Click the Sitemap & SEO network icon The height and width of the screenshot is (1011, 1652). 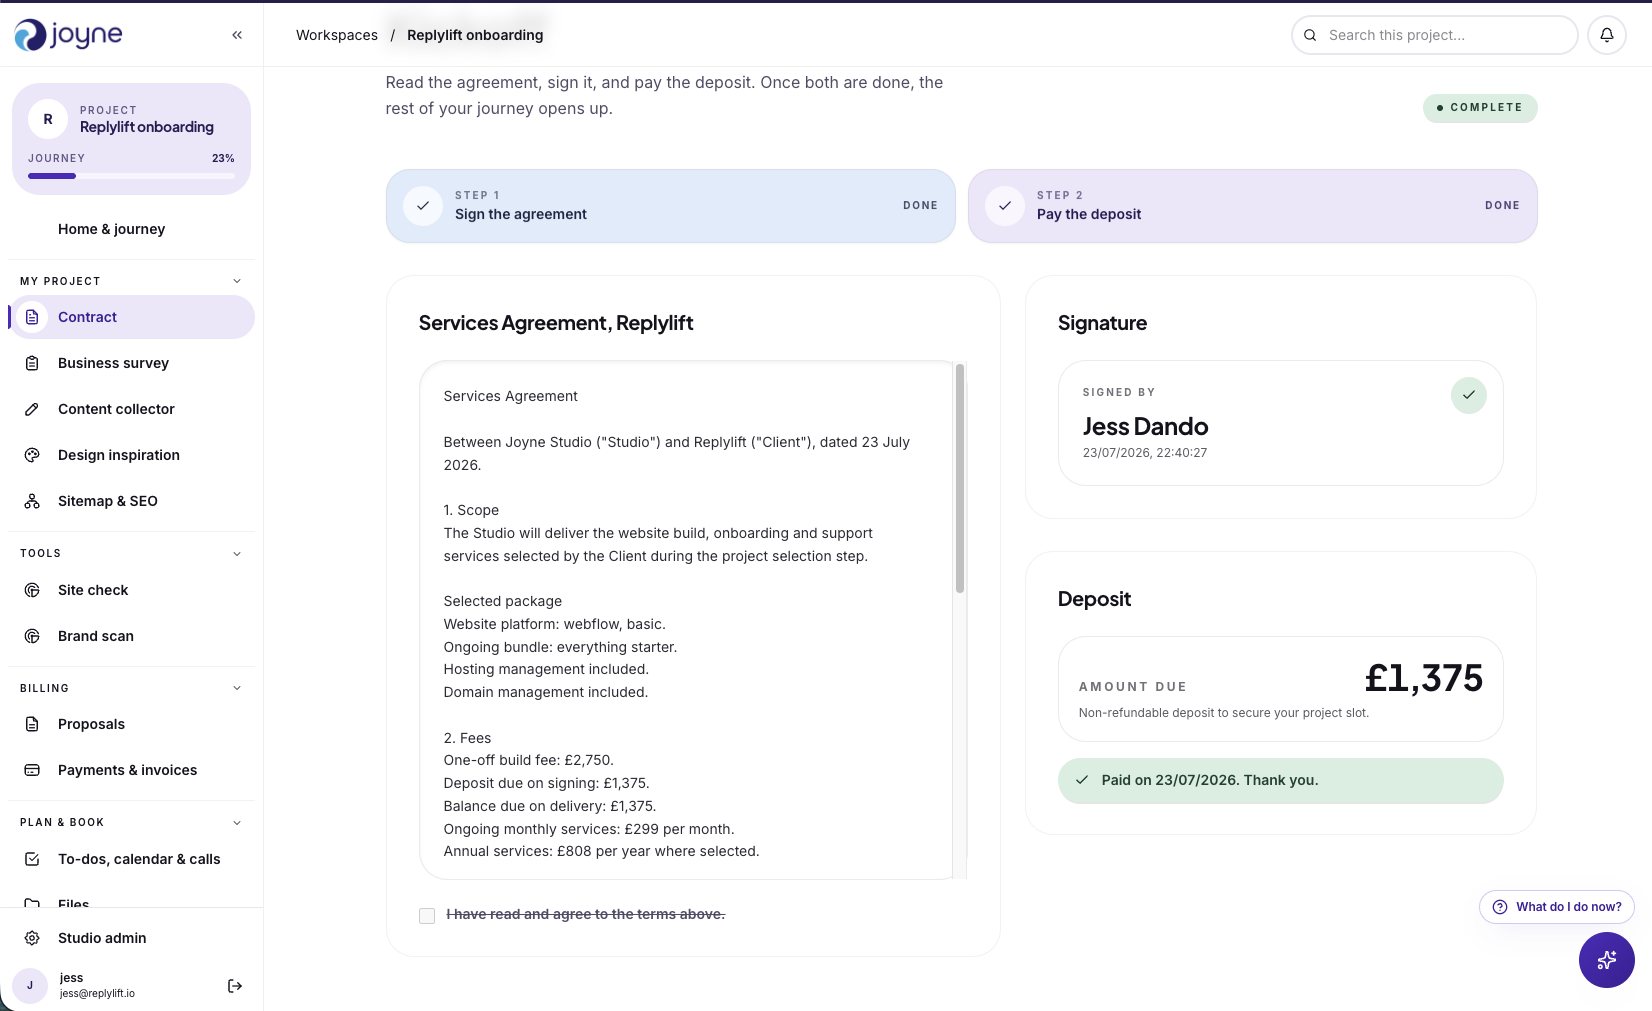point(32,501)
